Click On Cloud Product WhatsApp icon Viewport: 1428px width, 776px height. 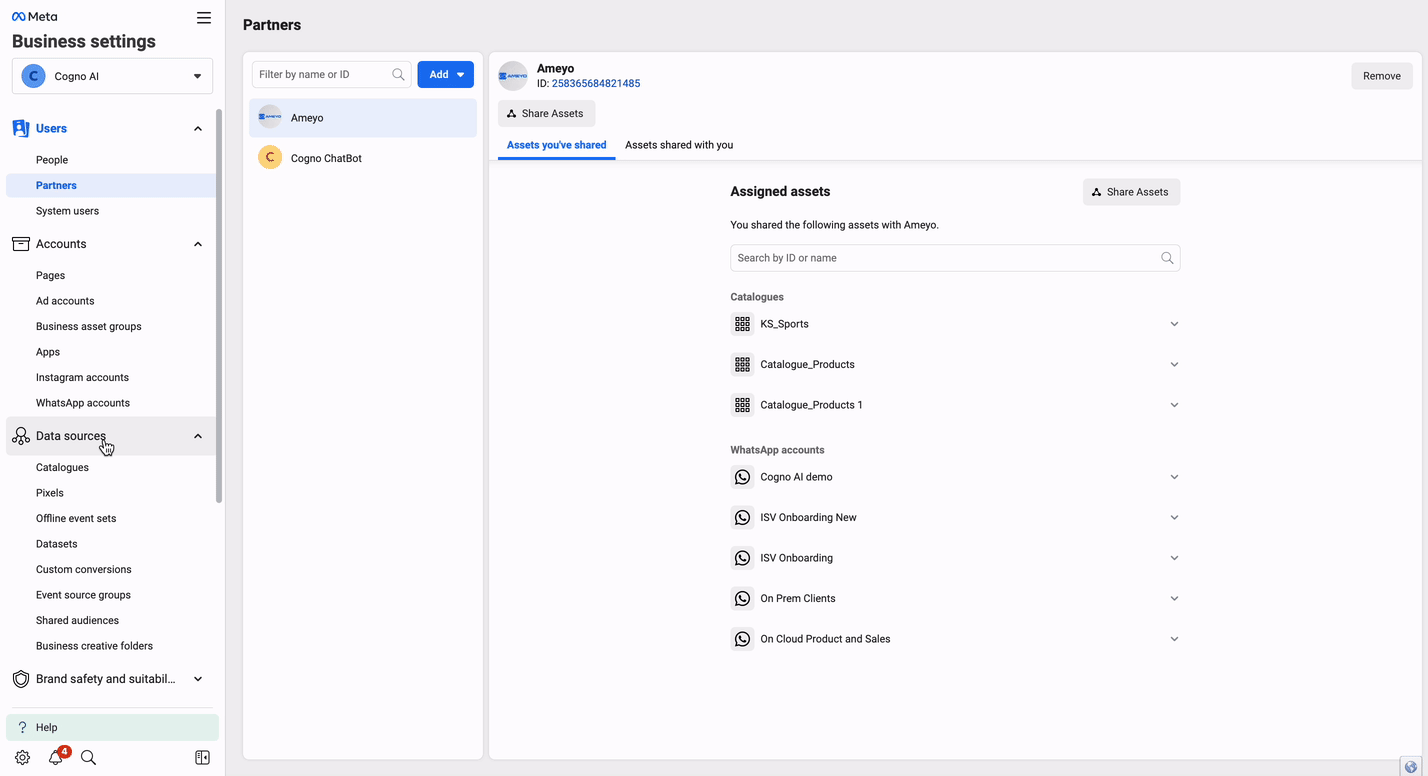coord(742,639)
